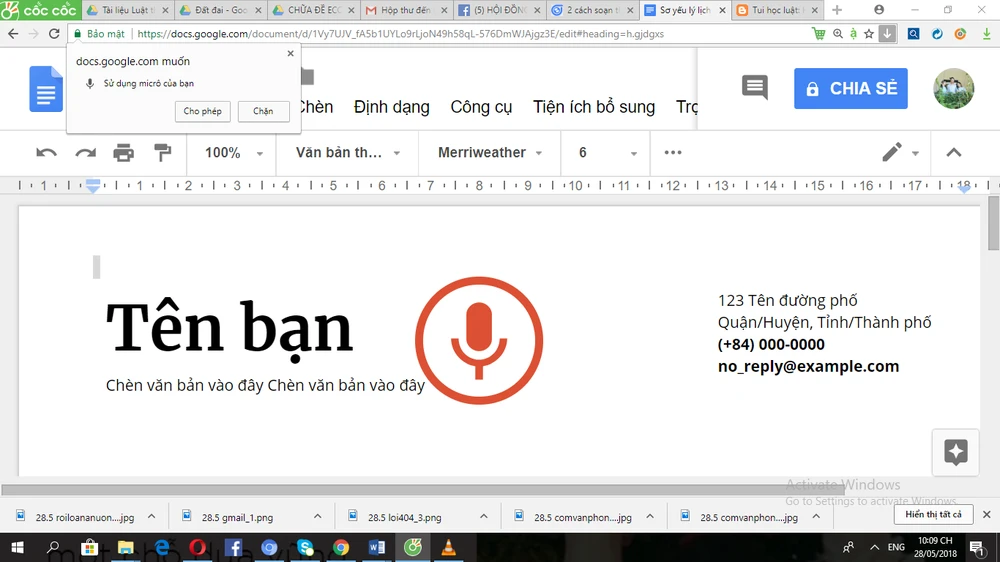Open the 100% zoom dropdown
1000x562 pixels.
[233, 153]
